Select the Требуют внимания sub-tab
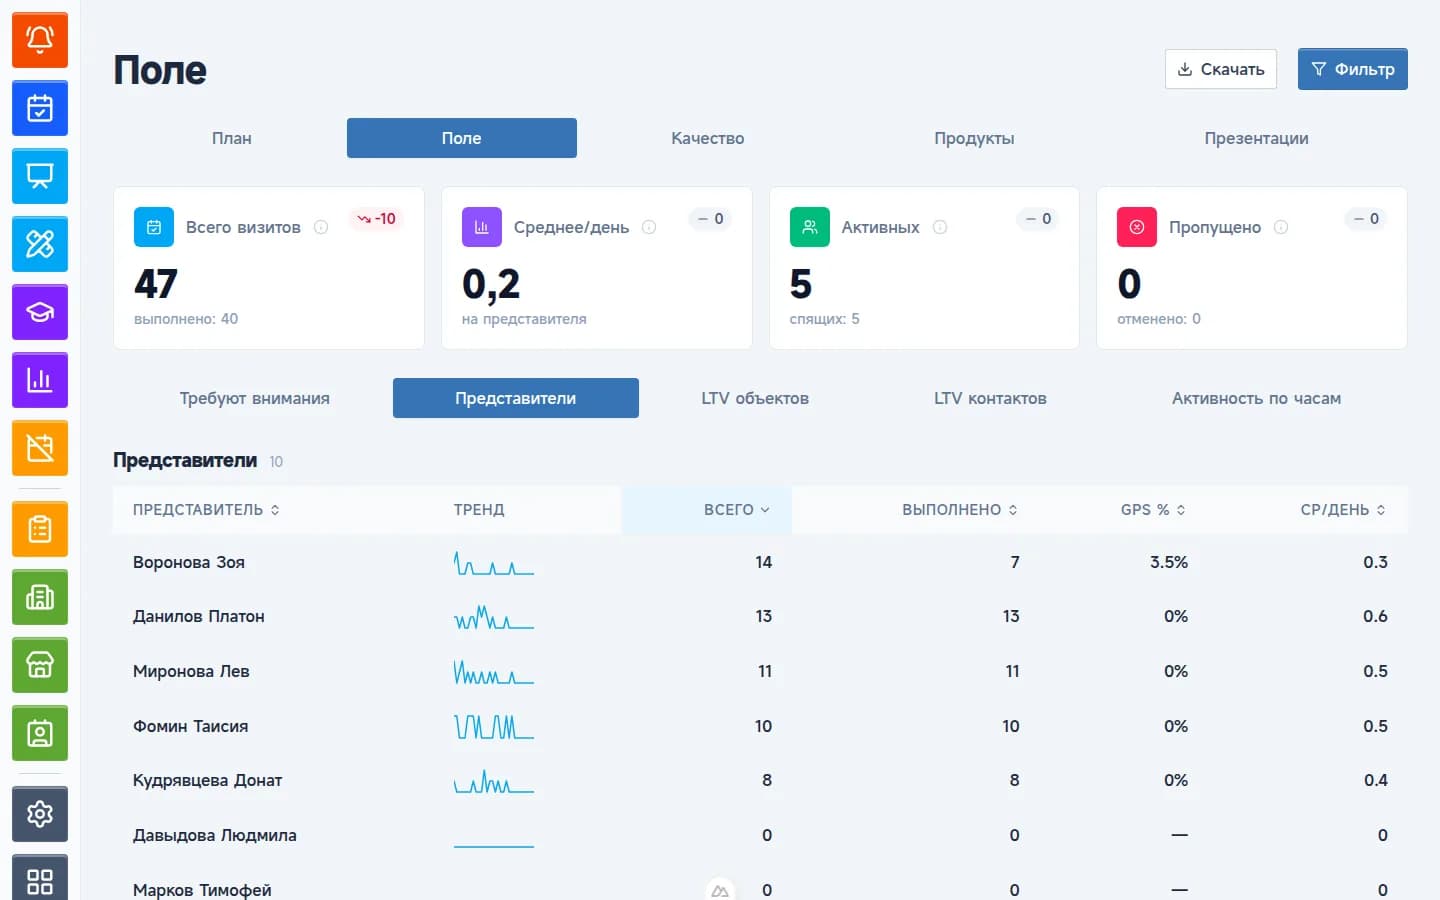The width and height of the screenshot is (1440, 900). tap(255, 398)
